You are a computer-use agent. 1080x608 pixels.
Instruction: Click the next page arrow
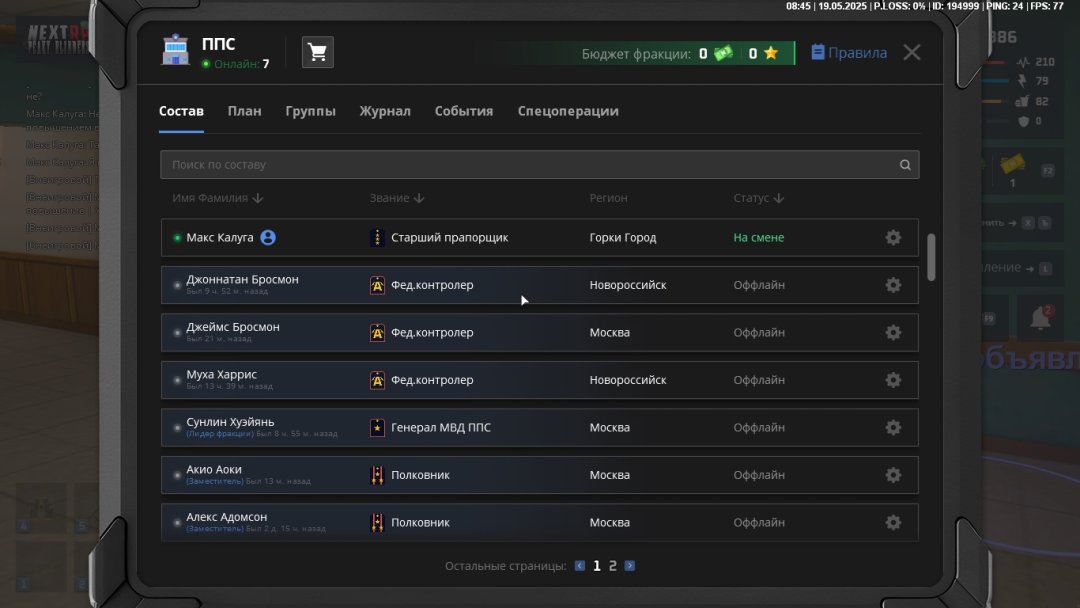630,566
